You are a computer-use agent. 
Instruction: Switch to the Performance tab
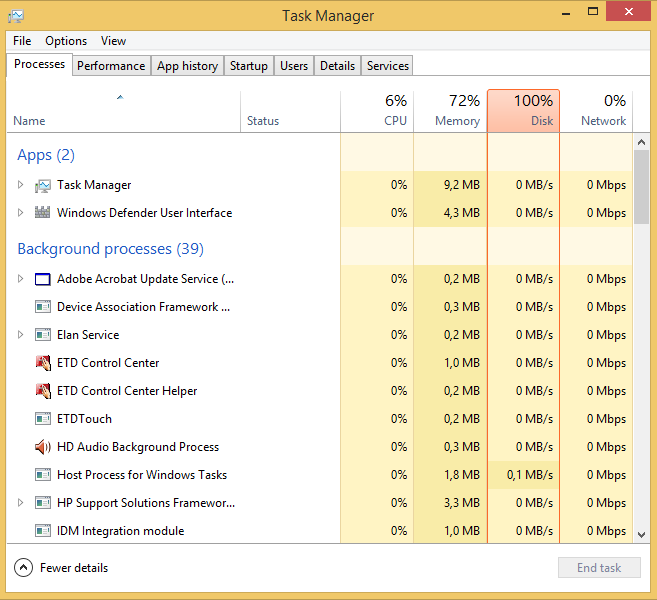(x=111, y=66)
